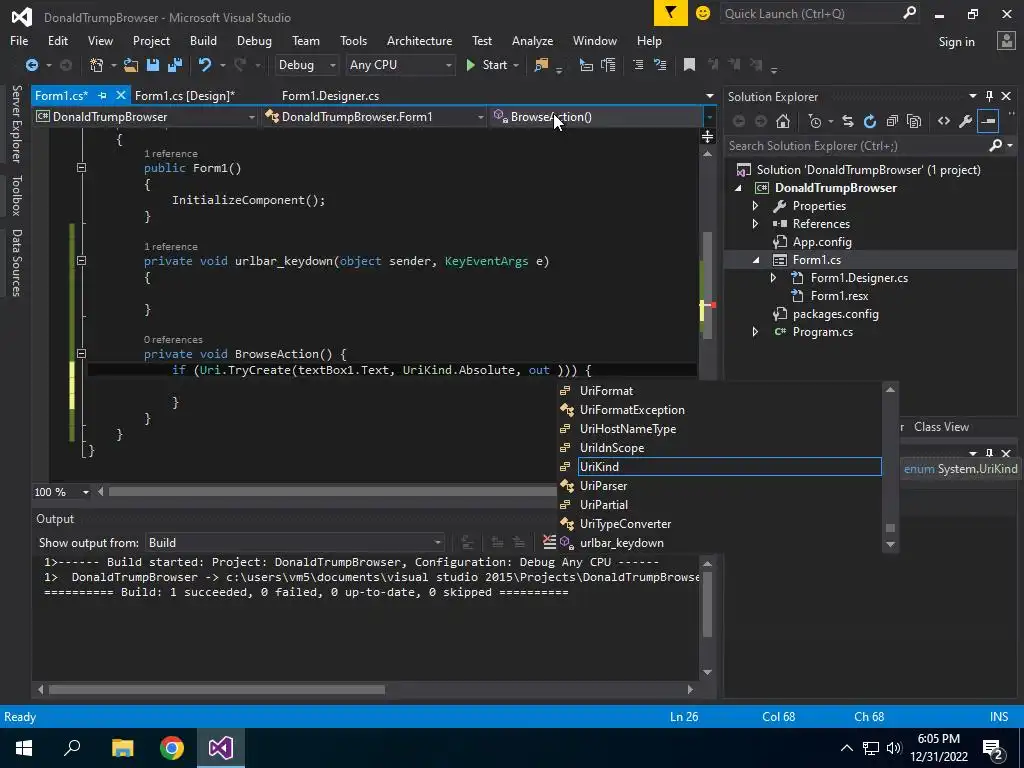Image resolution: width=1024 pixels, height=768 pixels.
Task: Open the Show output from Build dropdown
Action: pyautogui.click(x=438, y=543)
